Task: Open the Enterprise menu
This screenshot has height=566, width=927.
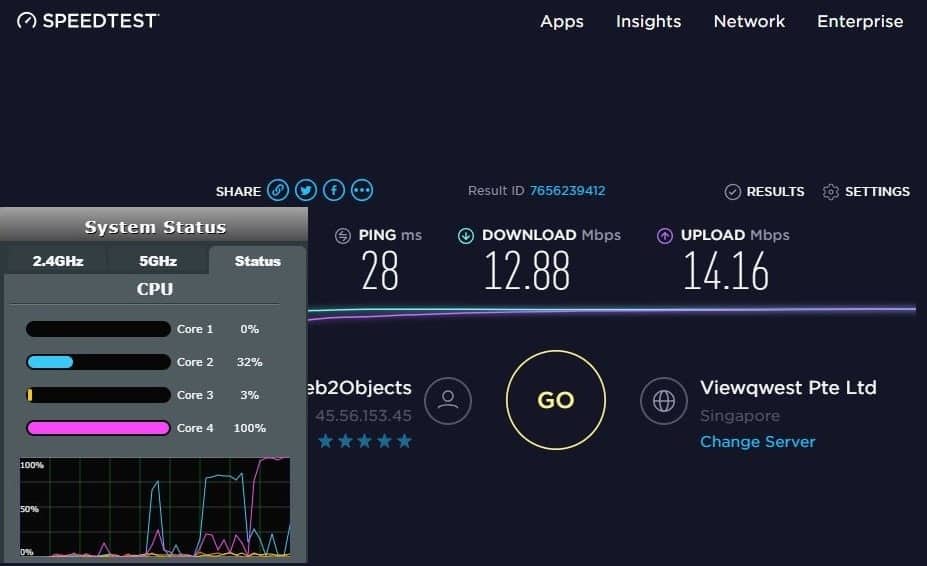Action: tap(860, 21)
